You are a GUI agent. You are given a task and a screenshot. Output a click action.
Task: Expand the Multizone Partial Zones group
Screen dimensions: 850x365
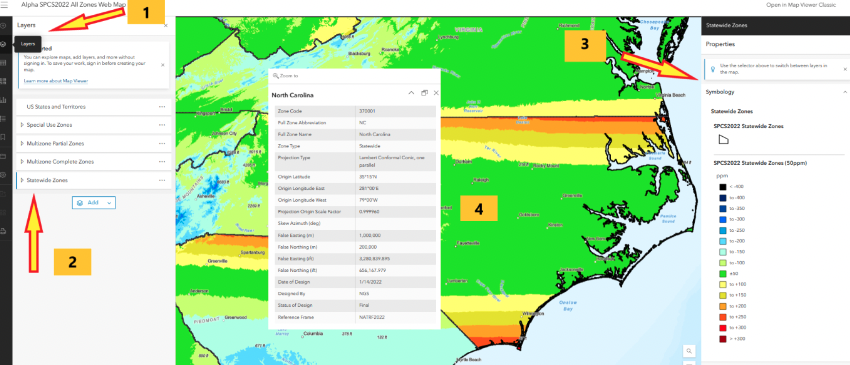22,144
